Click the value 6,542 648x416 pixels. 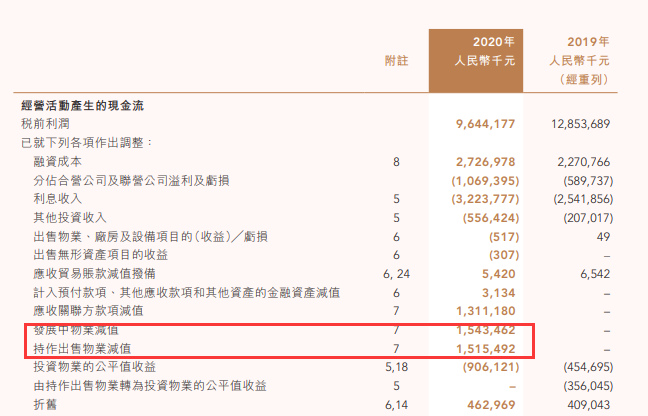(x=595, y=274)
